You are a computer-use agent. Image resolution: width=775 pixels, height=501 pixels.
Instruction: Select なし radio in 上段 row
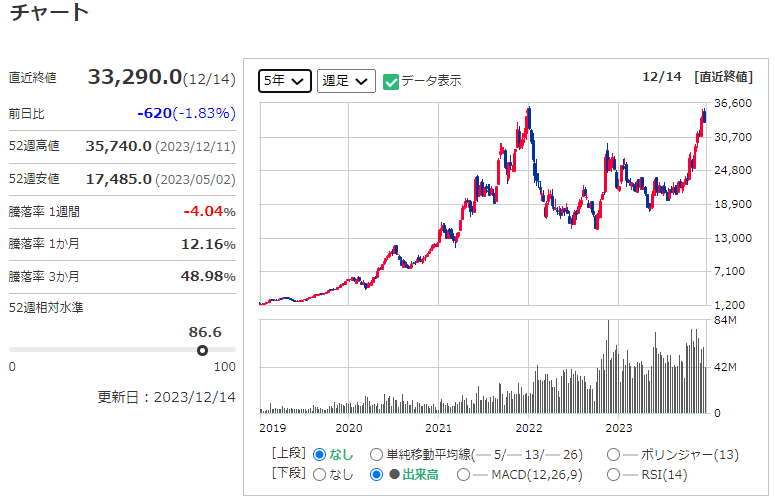[320, 454]
